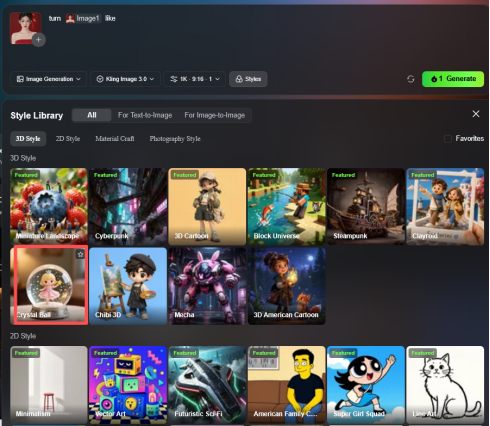This screenshot has width=490, height=426.
Task: Click the word "turn" in the prompt
Action: point(55,18)
